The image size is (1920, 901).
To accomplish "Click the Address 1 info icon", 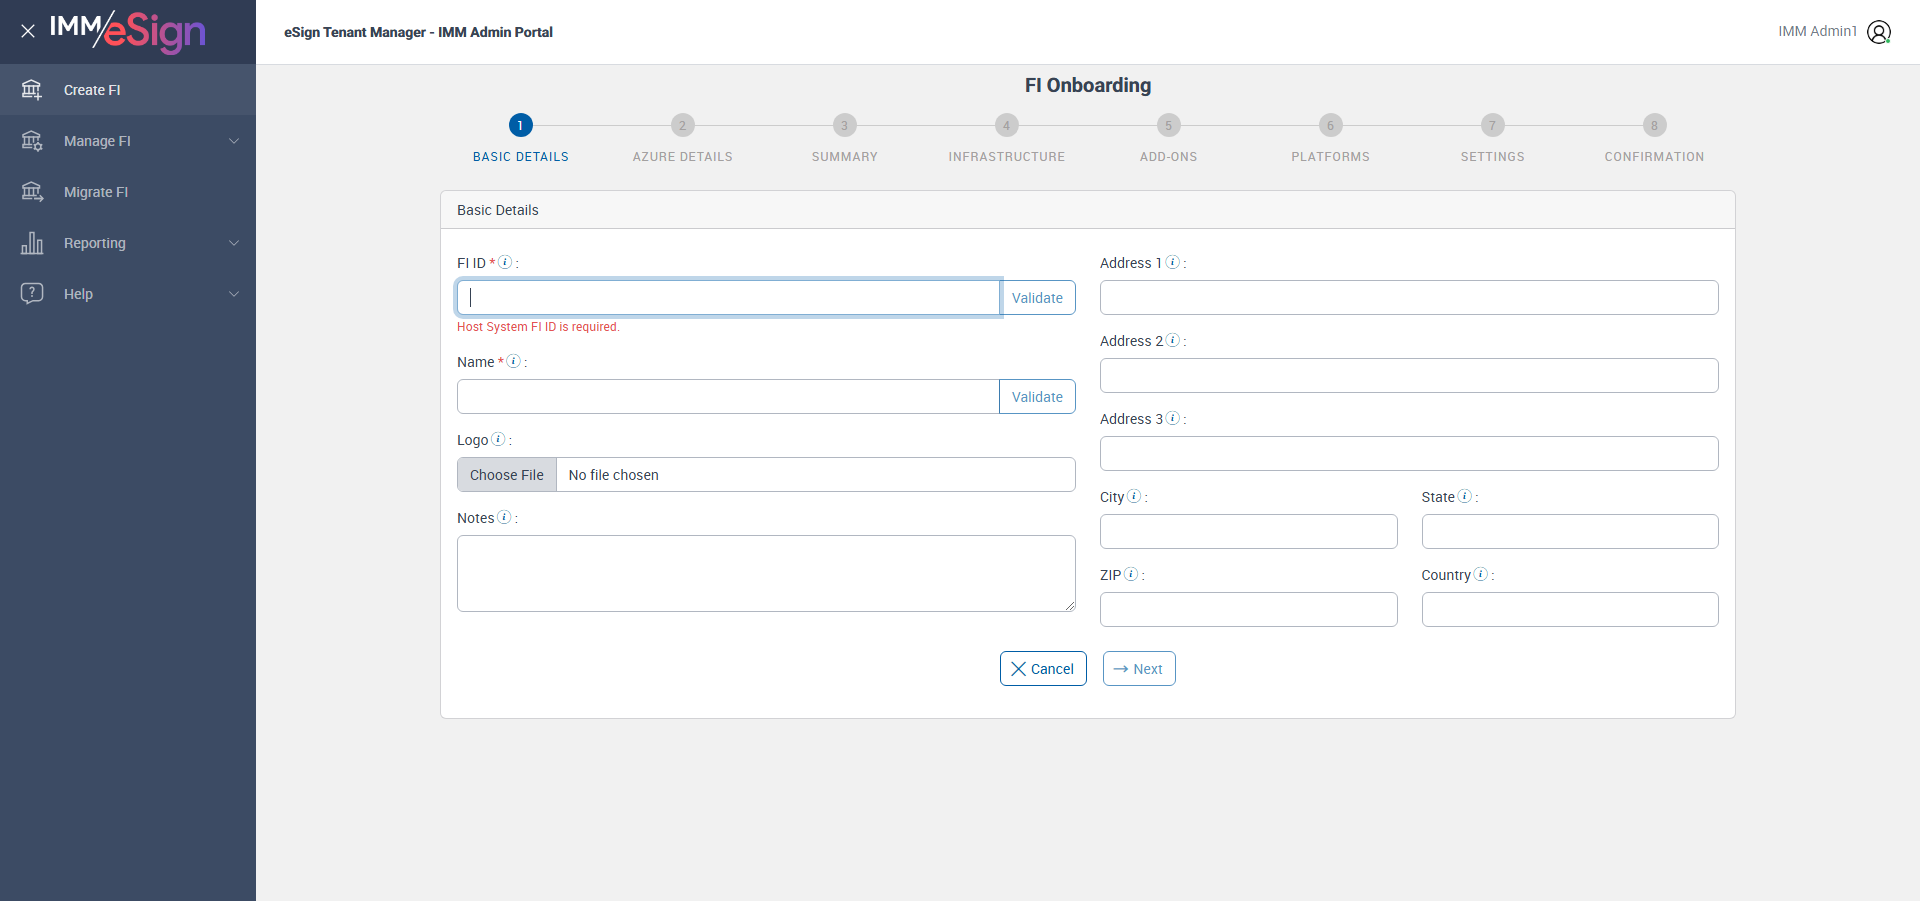I will click(x=1173, y=262).
